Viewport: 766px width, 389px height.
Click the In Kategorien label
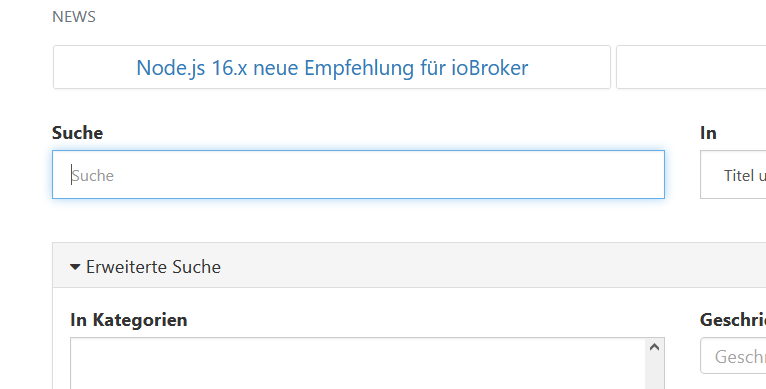[128, 320]
